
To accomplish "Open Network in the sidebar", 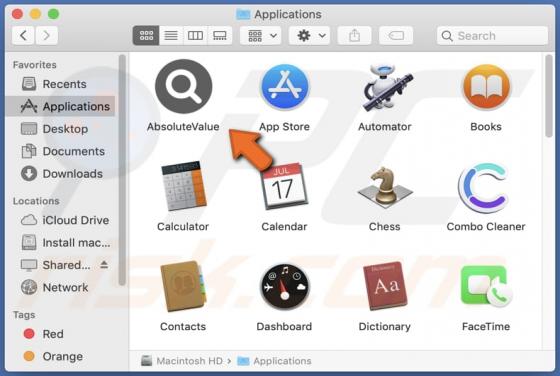I will click(60, 287).
